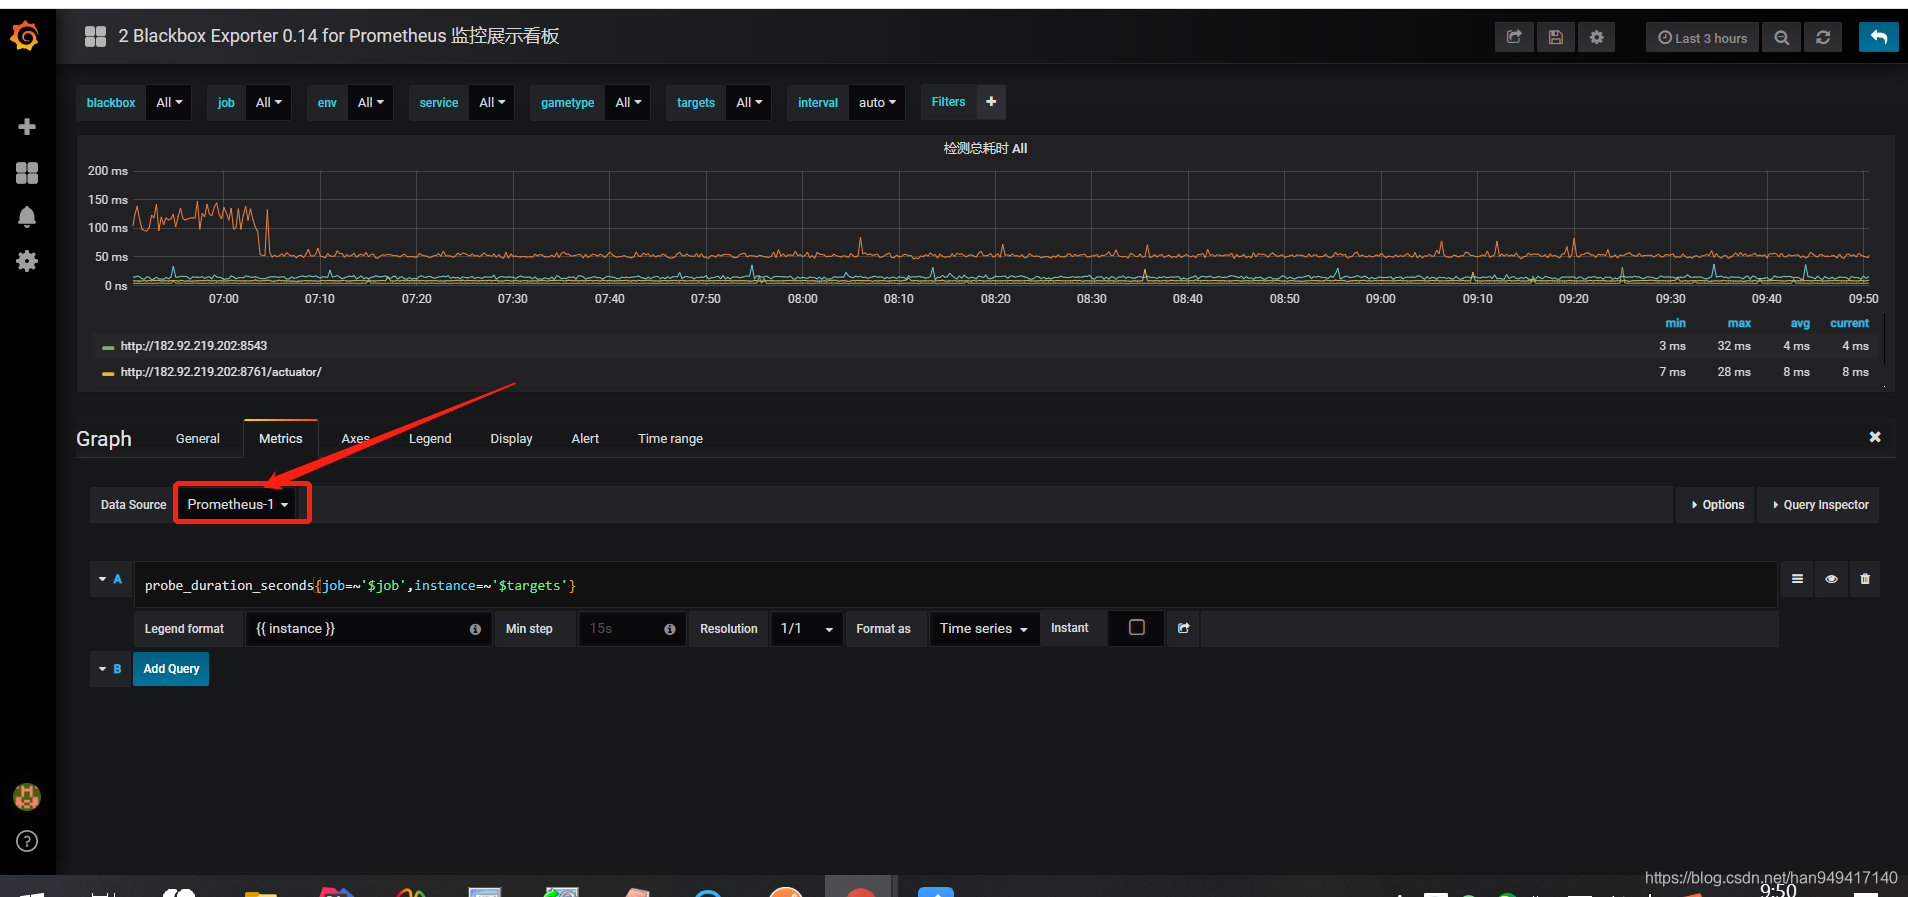The width and height of the screenshot is (1908, 897).
Task: Toggle the 8761/actuator legend series
Action: click(221, 372)
